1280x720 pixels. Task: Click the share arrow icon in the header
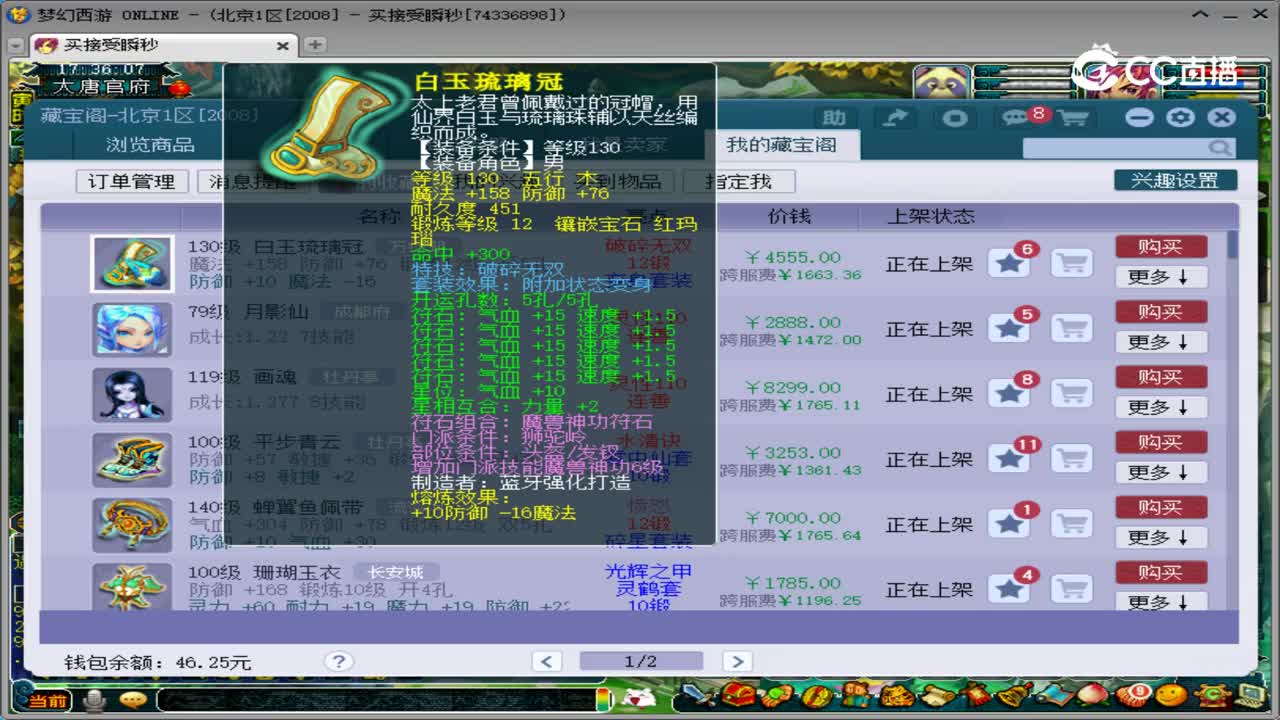click(x=896, y=118)
